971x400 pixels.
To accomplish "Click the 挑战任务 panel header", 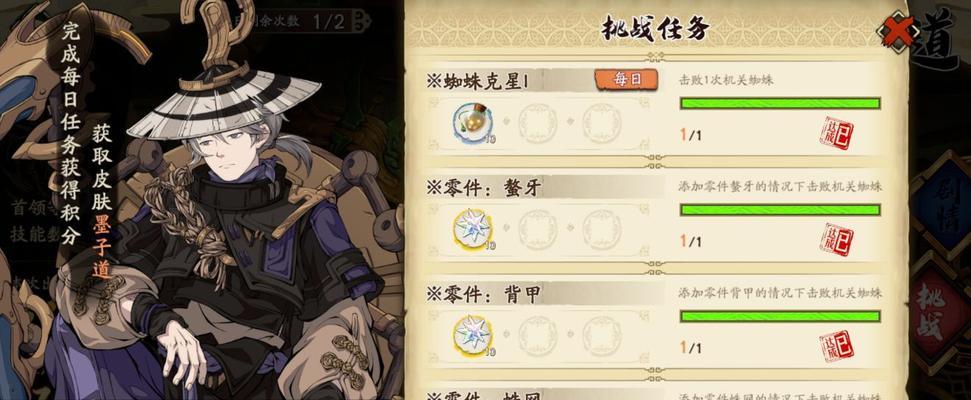I will [x=656, y=29].
